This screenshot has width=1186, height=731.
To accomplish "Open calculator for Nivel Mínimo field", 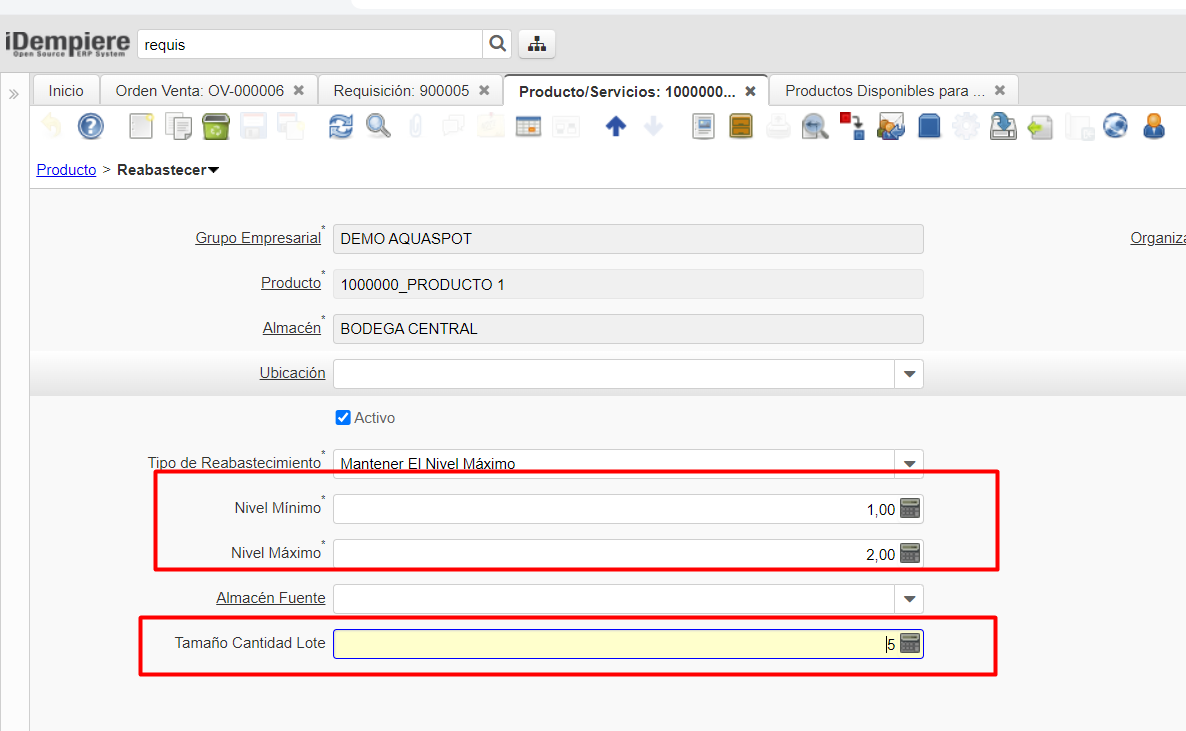I will pos(909,508).
